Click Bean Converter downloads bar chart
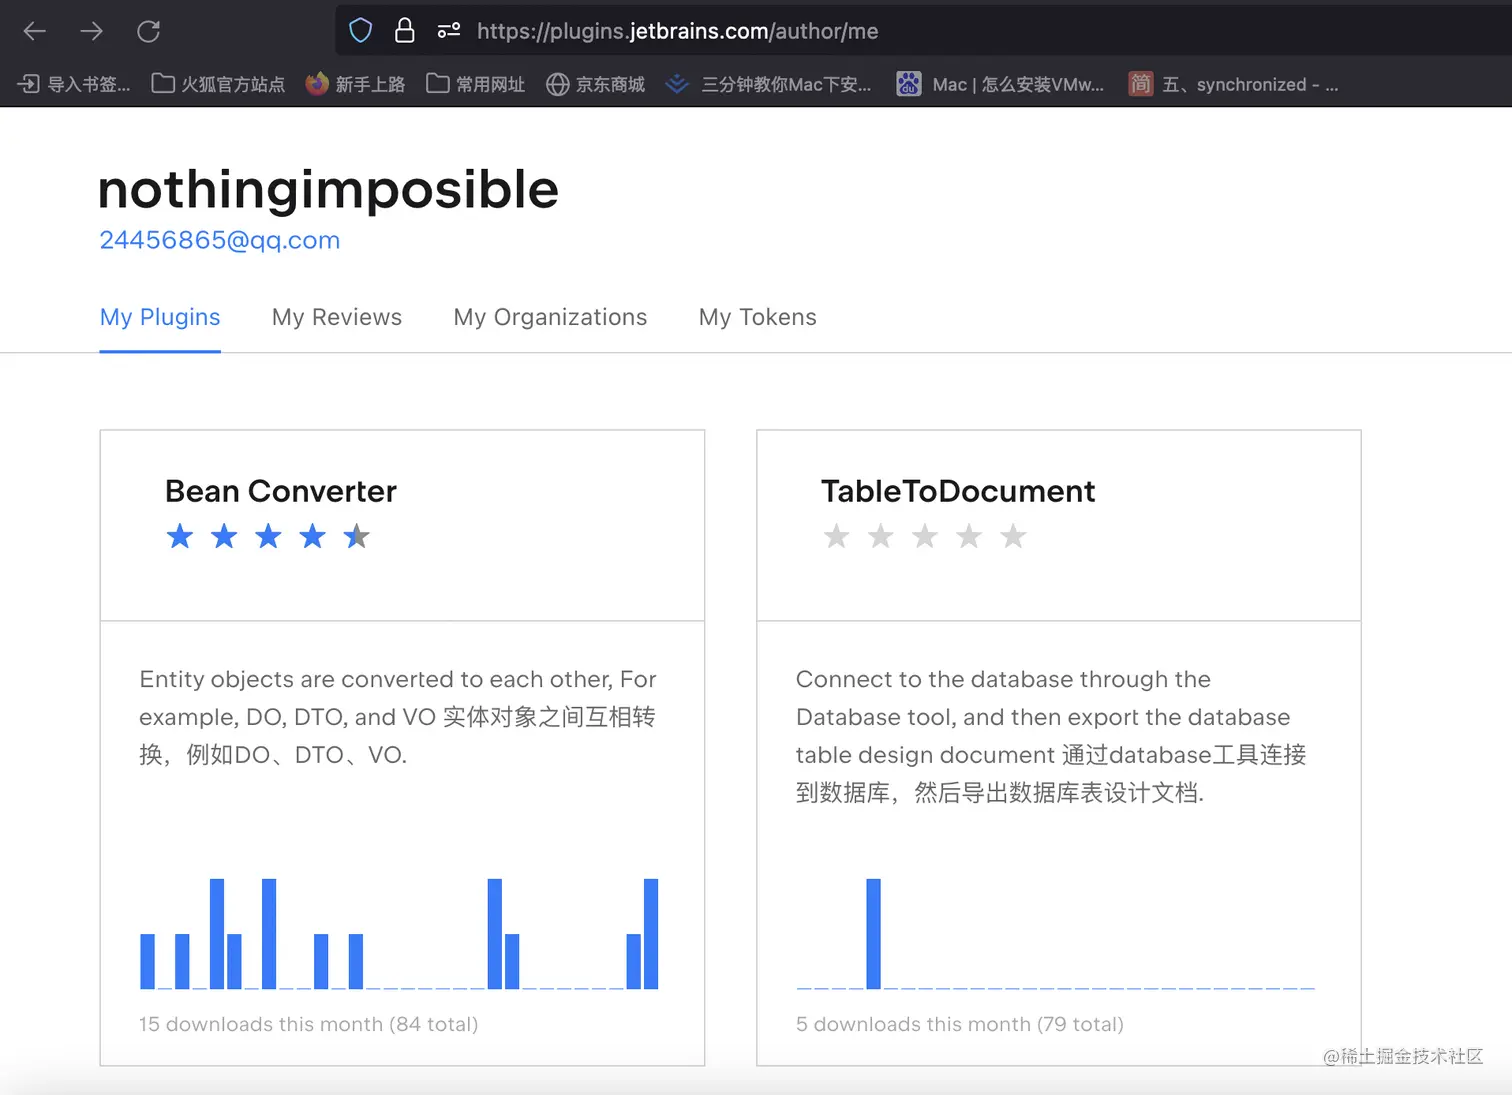Viewport: 1512px width, 1095px height. point(399,934)
